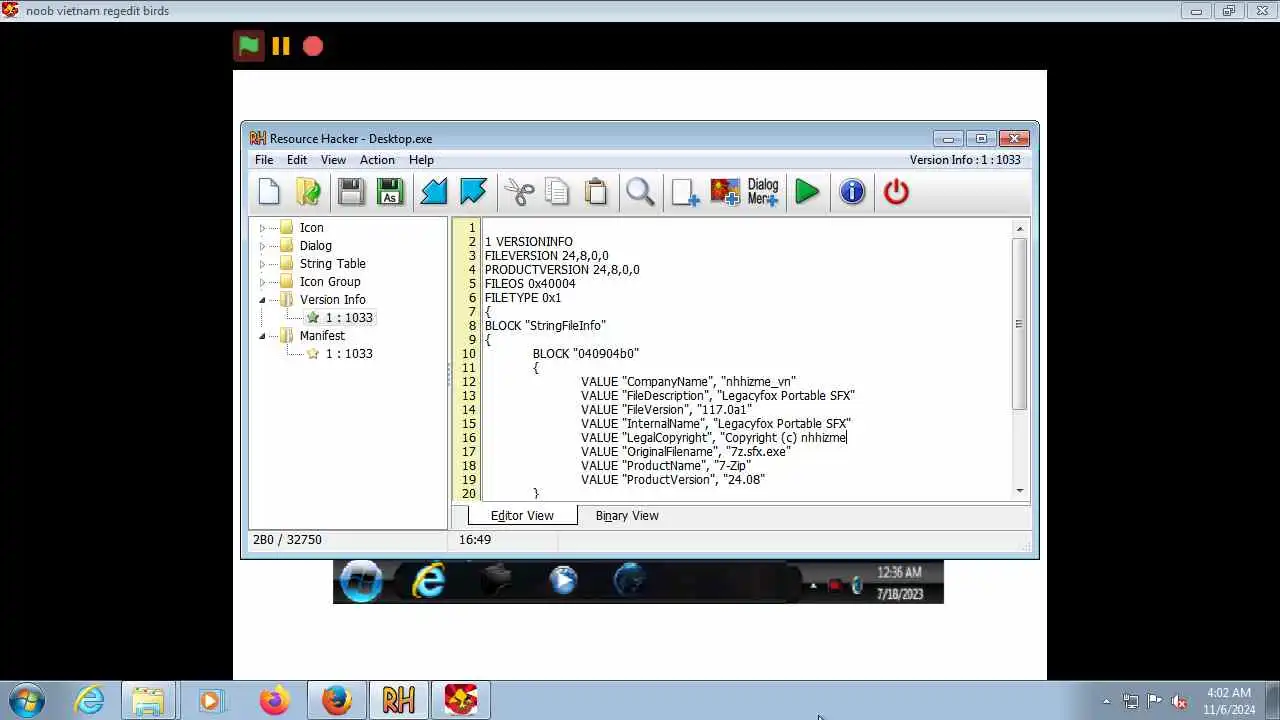The height and width of the screenshot is (720, 1280).
Task: Open the File menu
Action: pyautogui.click(x=264, y=160)
